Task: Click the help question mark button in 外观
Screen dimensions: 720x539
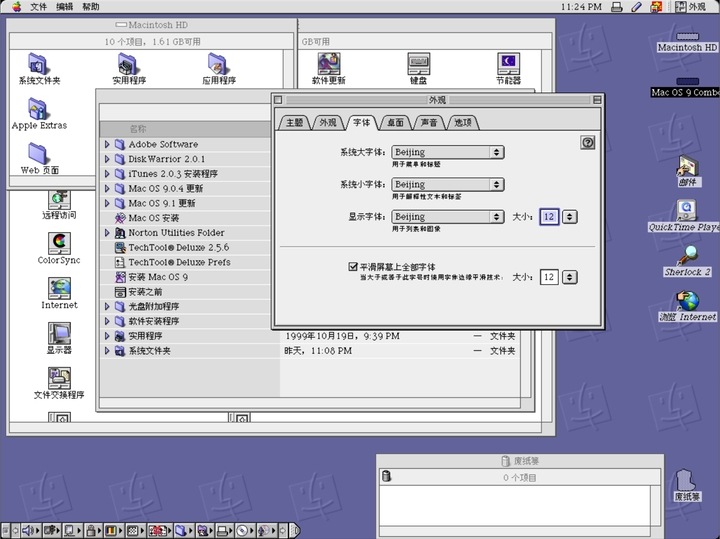Action: pyautogui.click(x=588, y=142)
